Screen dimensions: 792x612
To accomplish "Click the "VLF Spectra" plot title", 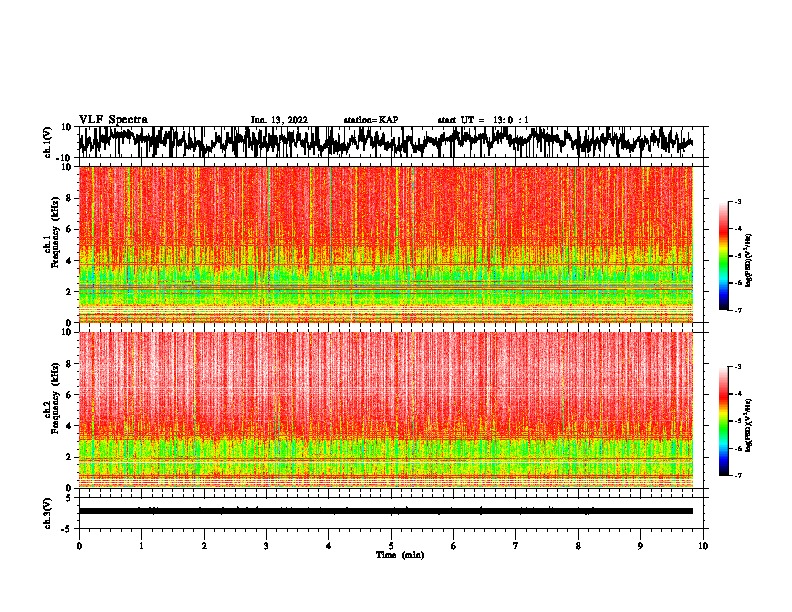I will 113,120.
